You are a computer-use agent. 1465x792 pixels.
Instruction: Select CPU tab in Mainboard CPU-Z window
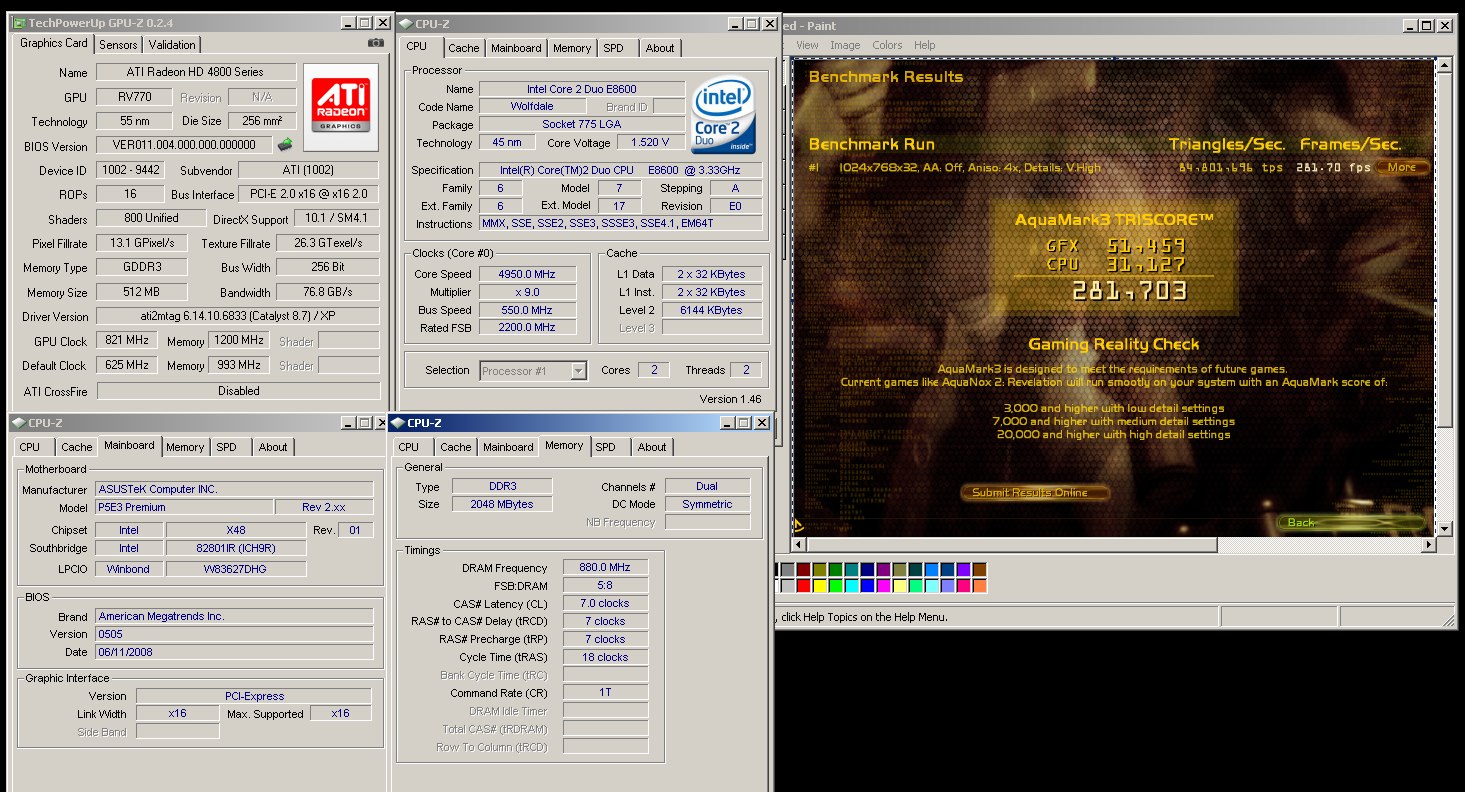[x=30, y=447]
